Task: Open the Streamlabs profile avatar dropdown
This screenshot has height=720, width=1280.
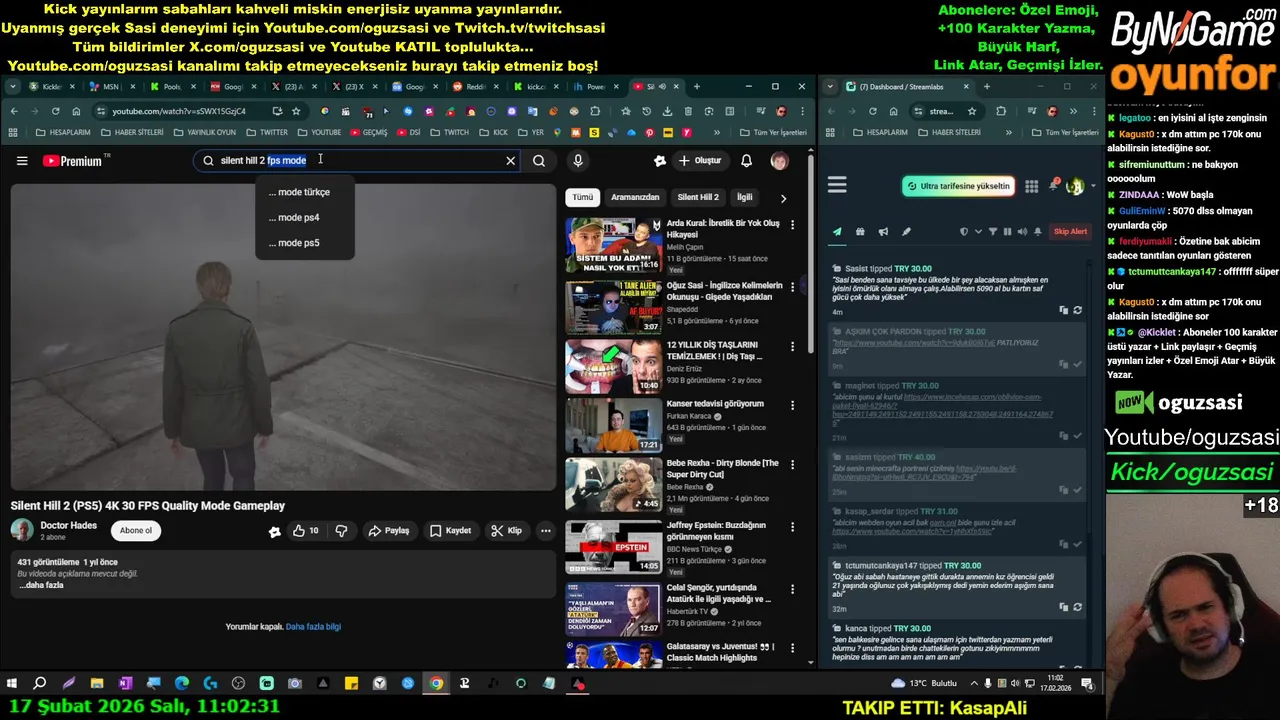Action: tap(1079, 186)
